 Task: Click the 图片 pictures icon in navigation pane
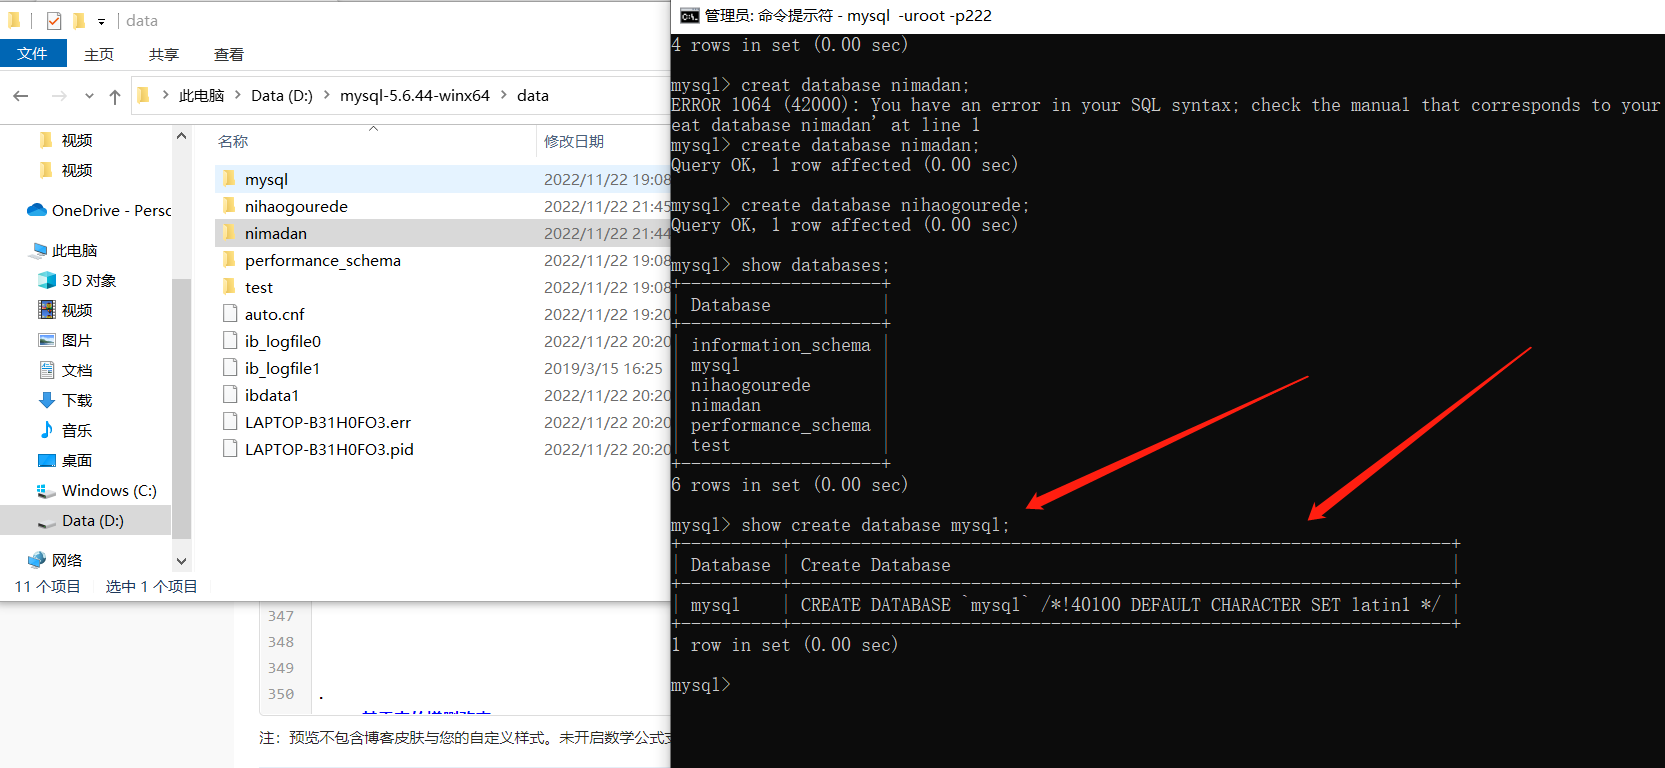pos(47,340)
